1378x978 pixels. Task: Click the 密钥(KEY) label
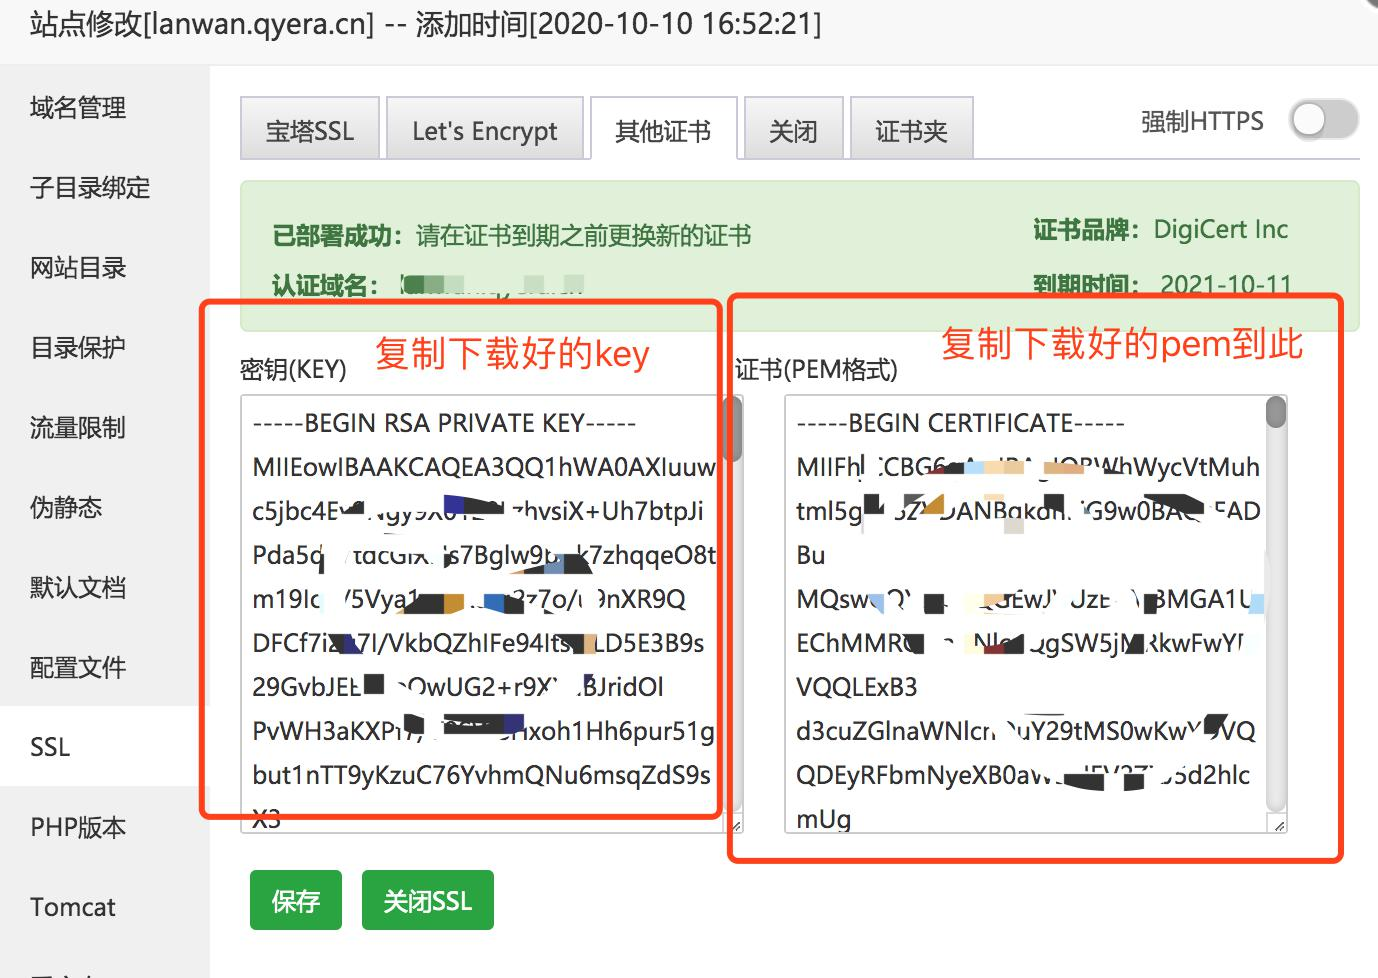293,369
